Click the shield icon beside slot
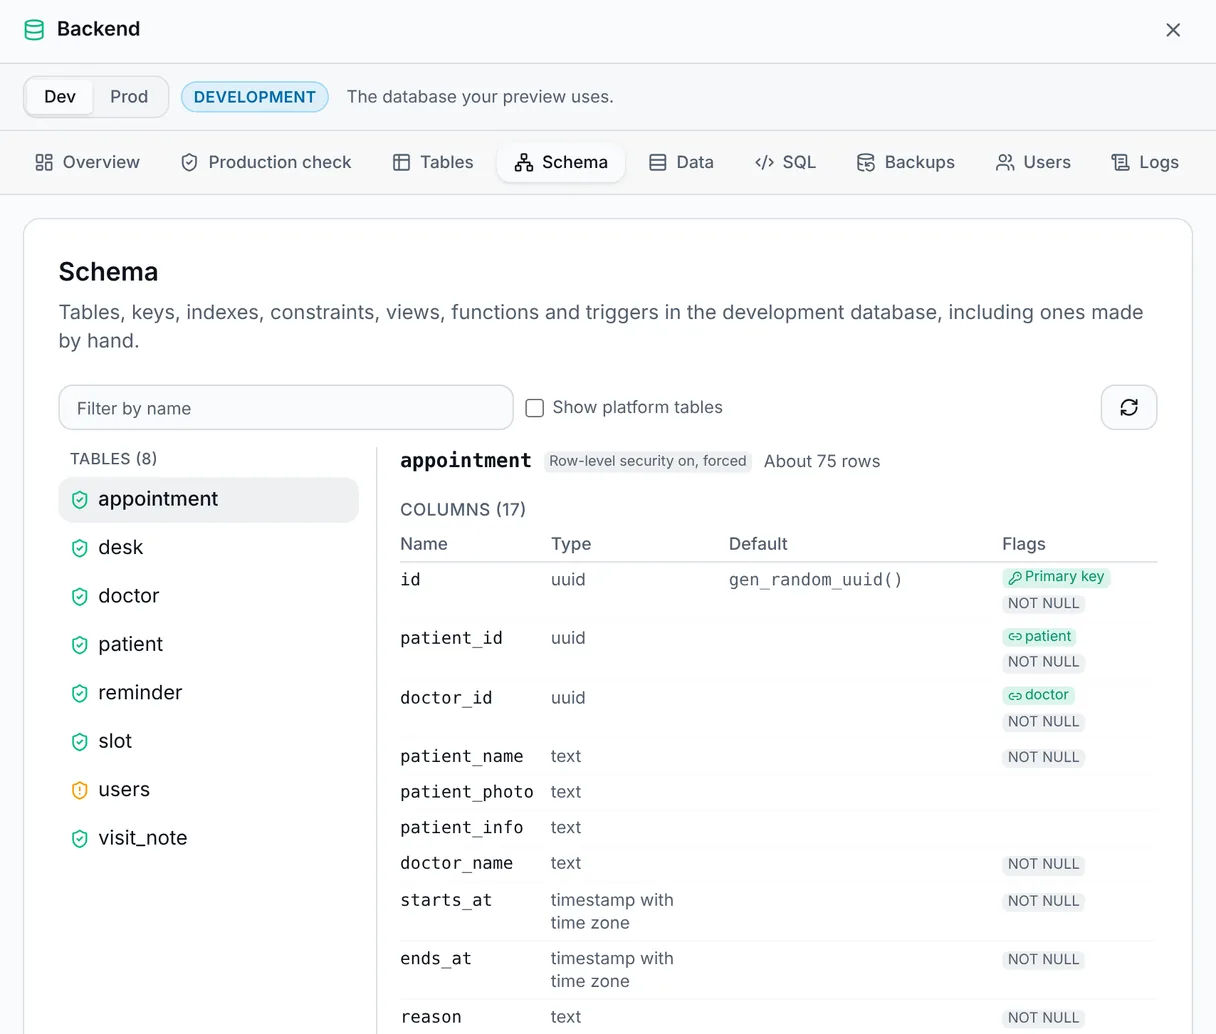1216x1034 pixels. [80, 742]
